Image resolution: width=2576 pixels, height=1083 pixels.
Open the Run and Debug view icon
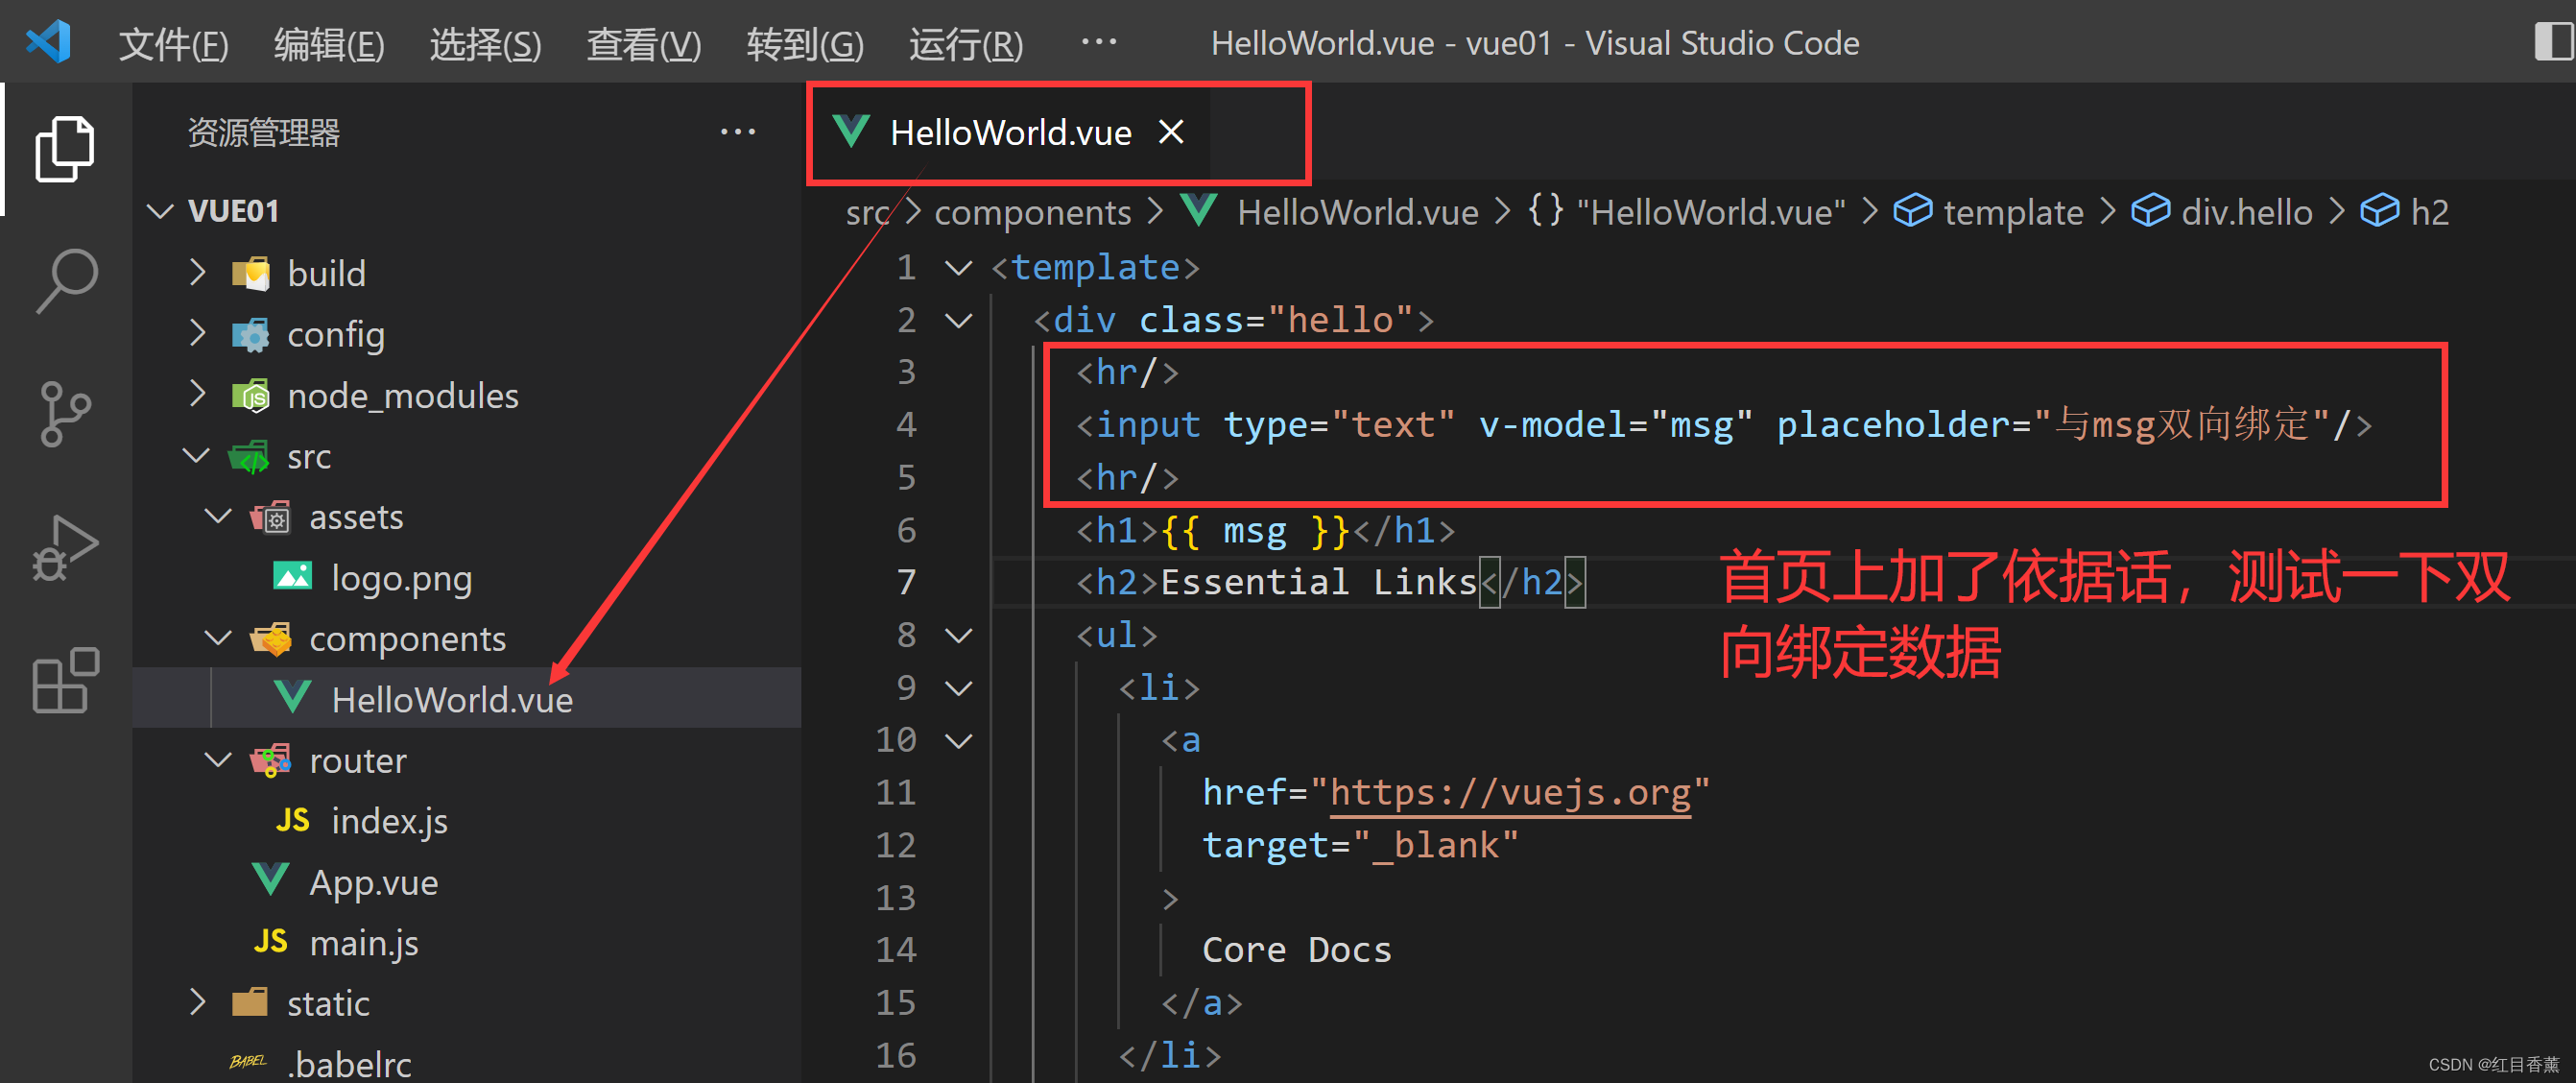[65, 547]
